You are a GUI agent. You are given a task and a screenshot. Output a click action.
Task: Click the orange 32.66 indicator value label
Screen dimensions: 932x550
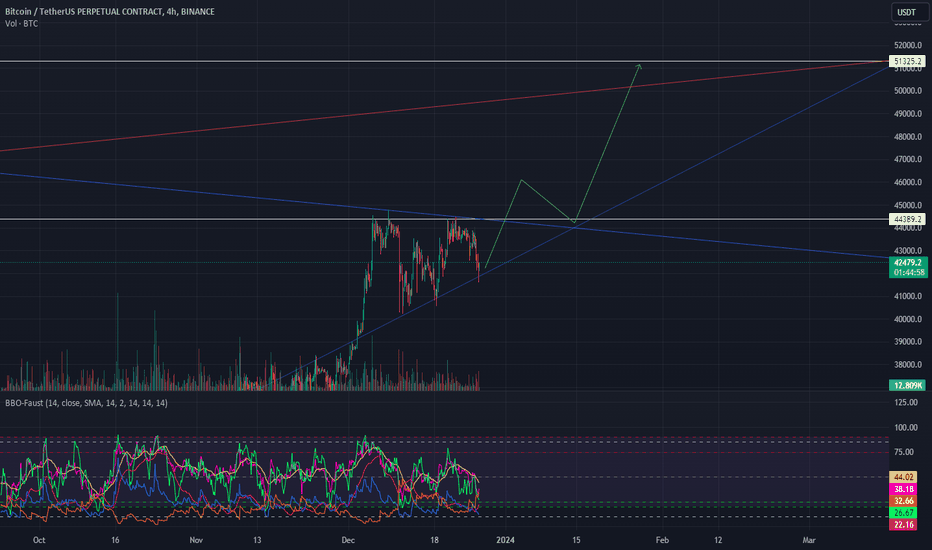(903, 501)
